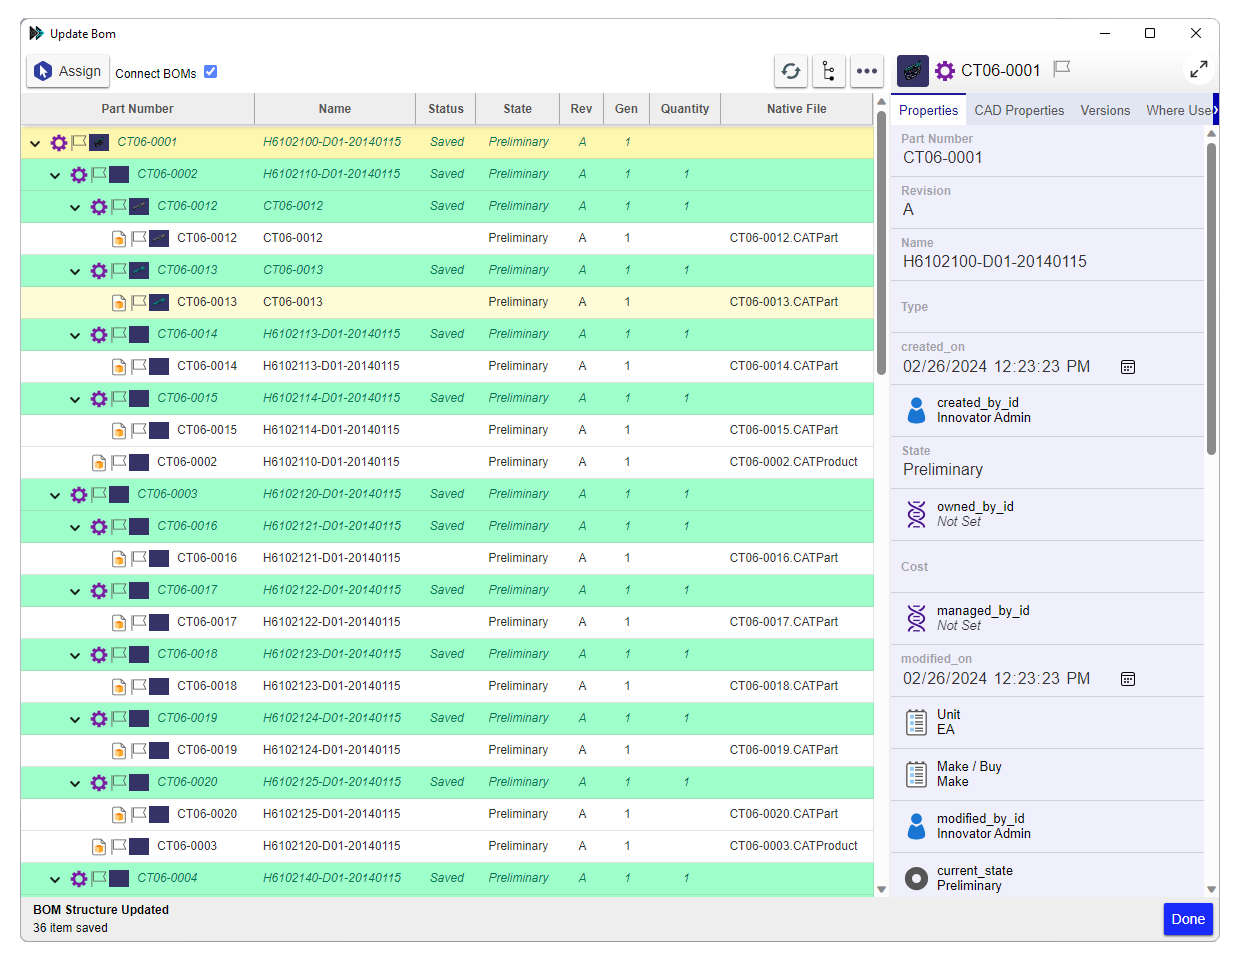Viewport: 1241px width, 962px height.
Task: Open the Versions tab
Action: (x=1105, y=111)
